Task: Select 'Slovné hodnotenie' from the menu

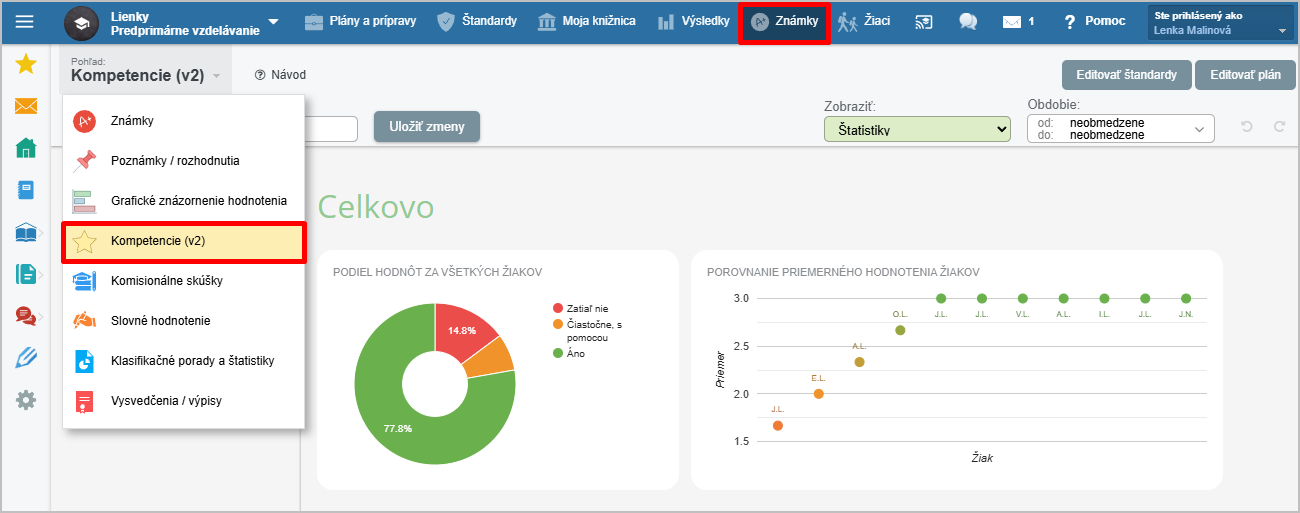Action: [160, 321]
